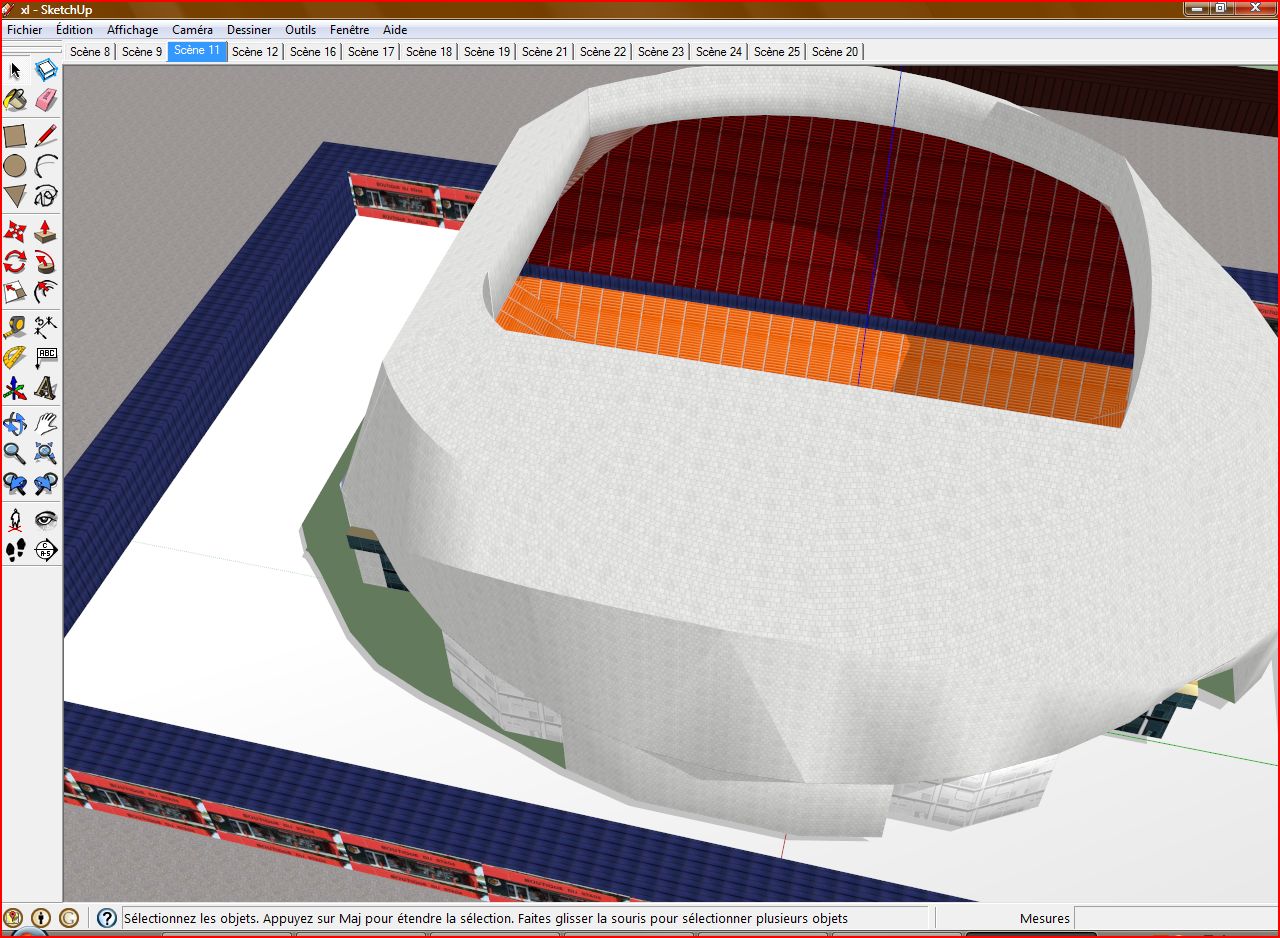Image resolution: width=1280 pixels, height=938 pixels.
Task: Click the Instructor help question mark button
Action: pyautogui.click(x=107, y=918)
